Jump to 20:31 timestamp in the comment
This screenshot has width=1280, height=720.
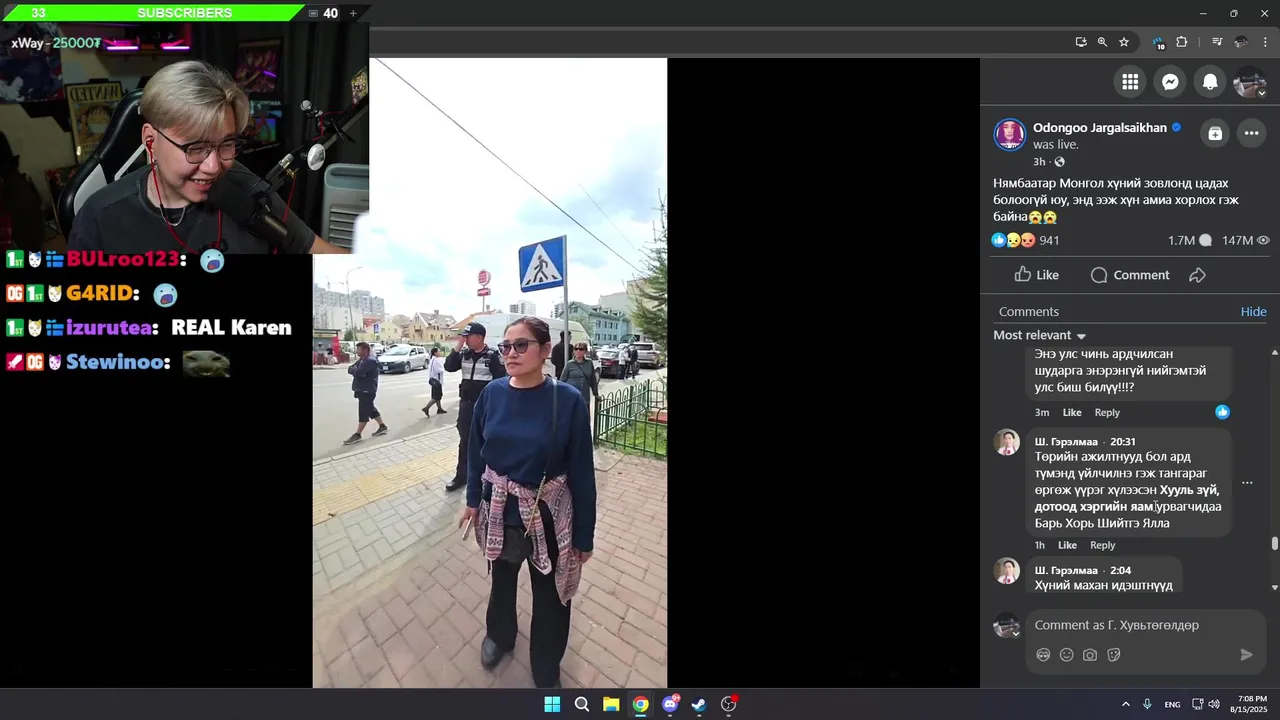[1123, 441]
